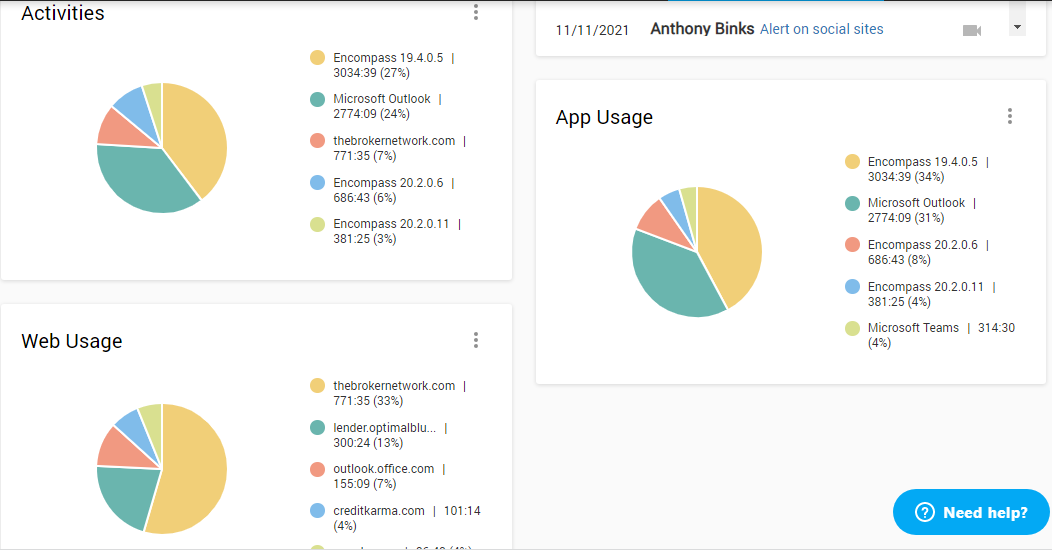
Task: Open the Alert on social sites link
Action: point(821,29)
